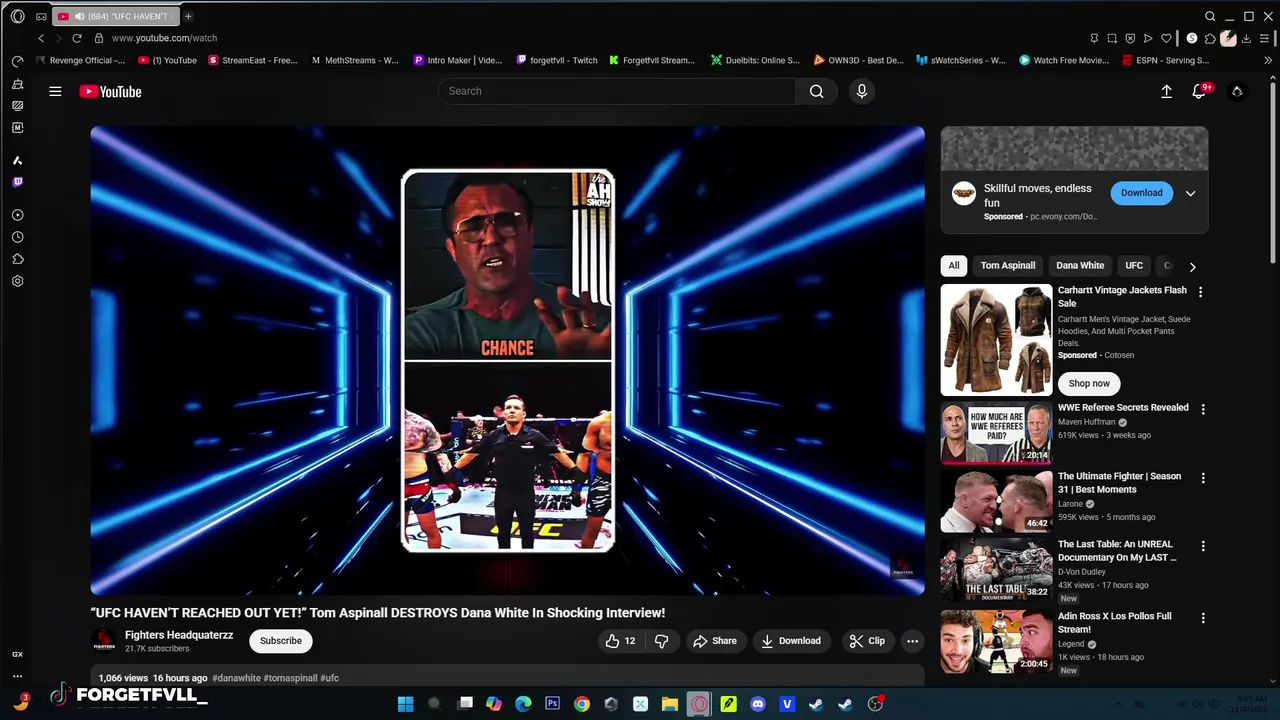Open WWE Referee Secrets Revealed thumbnail

click(996, 433)
